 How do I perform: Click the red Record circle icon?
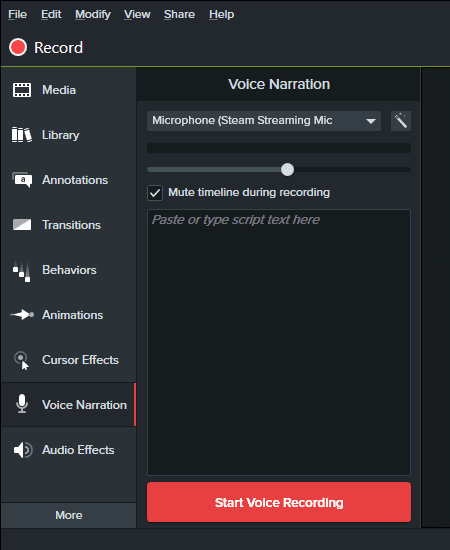coord(18,47)
